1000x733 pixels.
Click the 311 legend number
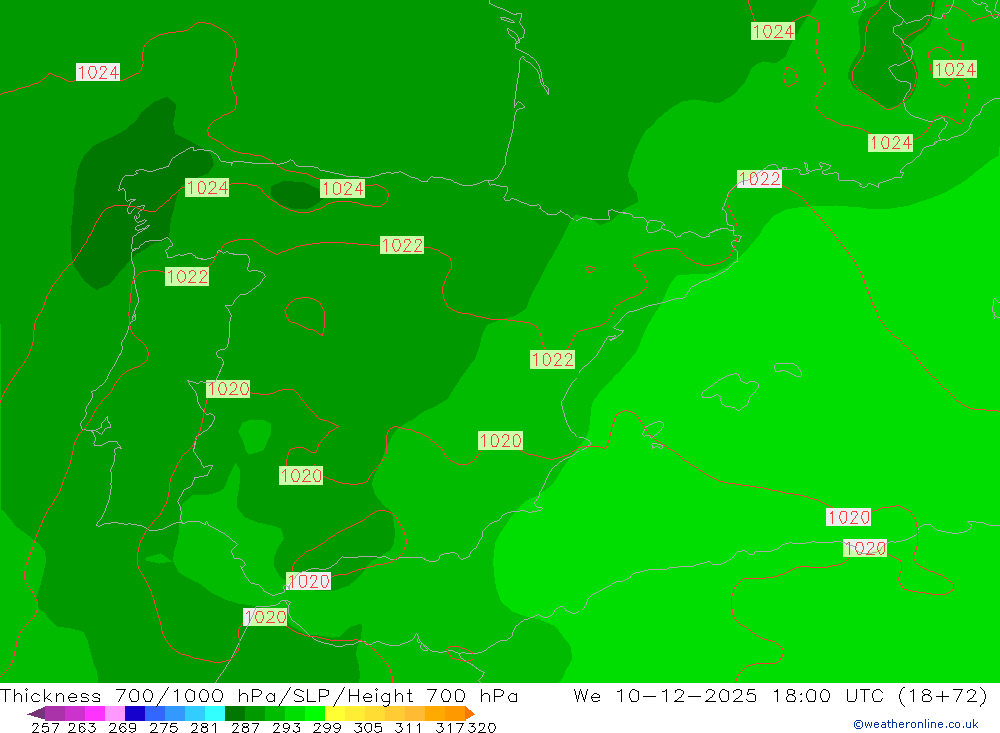coord(408,727)
